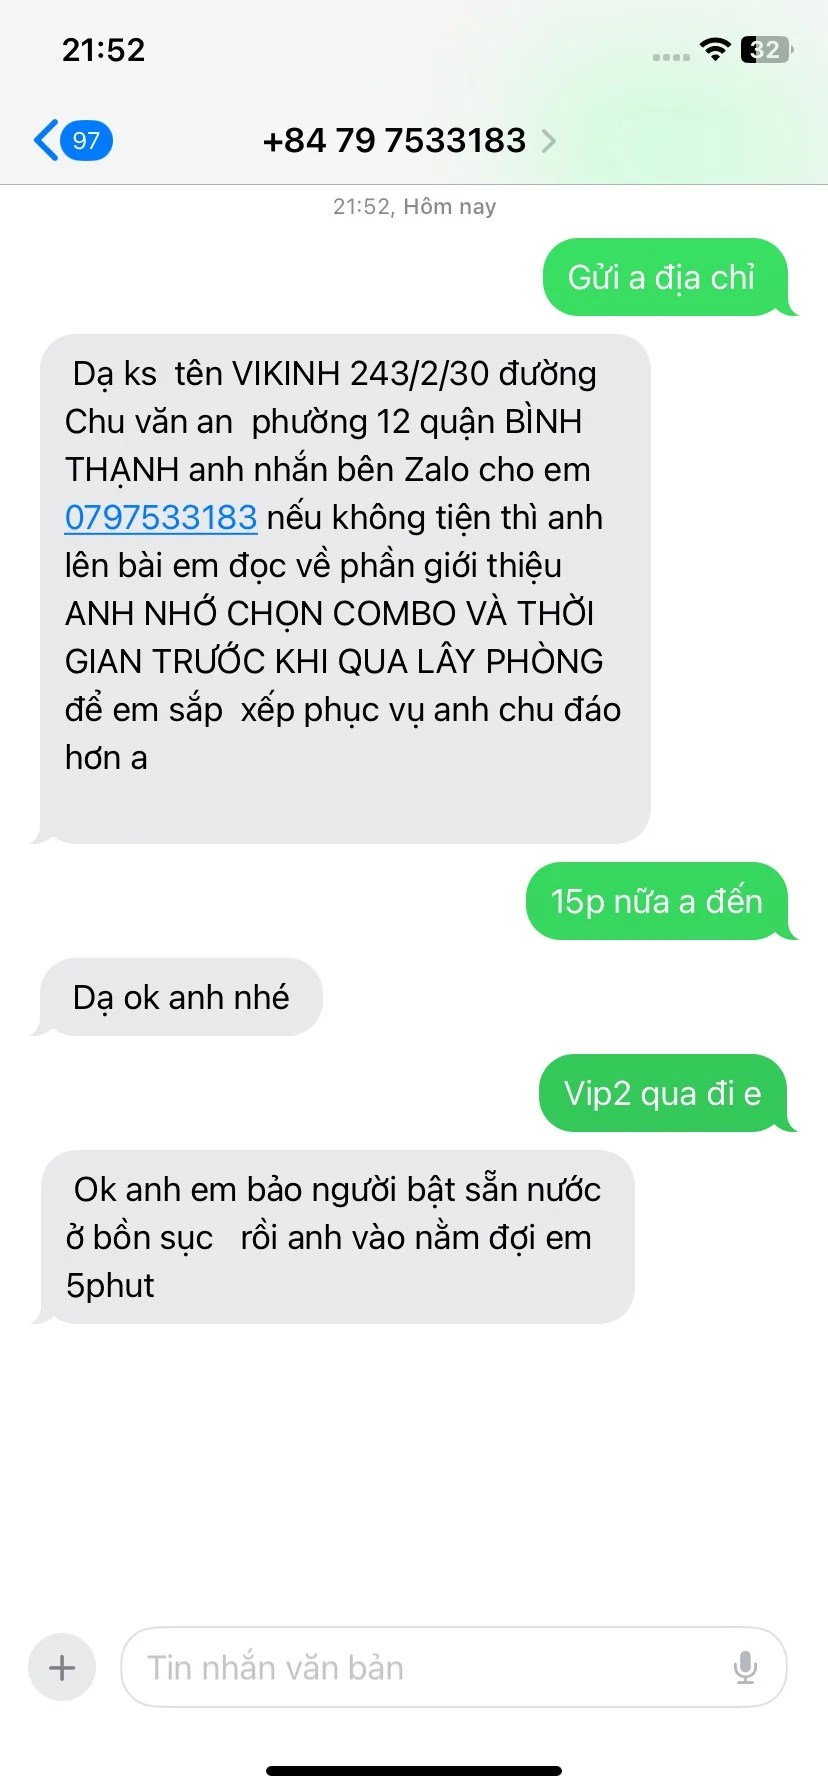Open contact details for +84 79 7533183

tap(394, 141)
